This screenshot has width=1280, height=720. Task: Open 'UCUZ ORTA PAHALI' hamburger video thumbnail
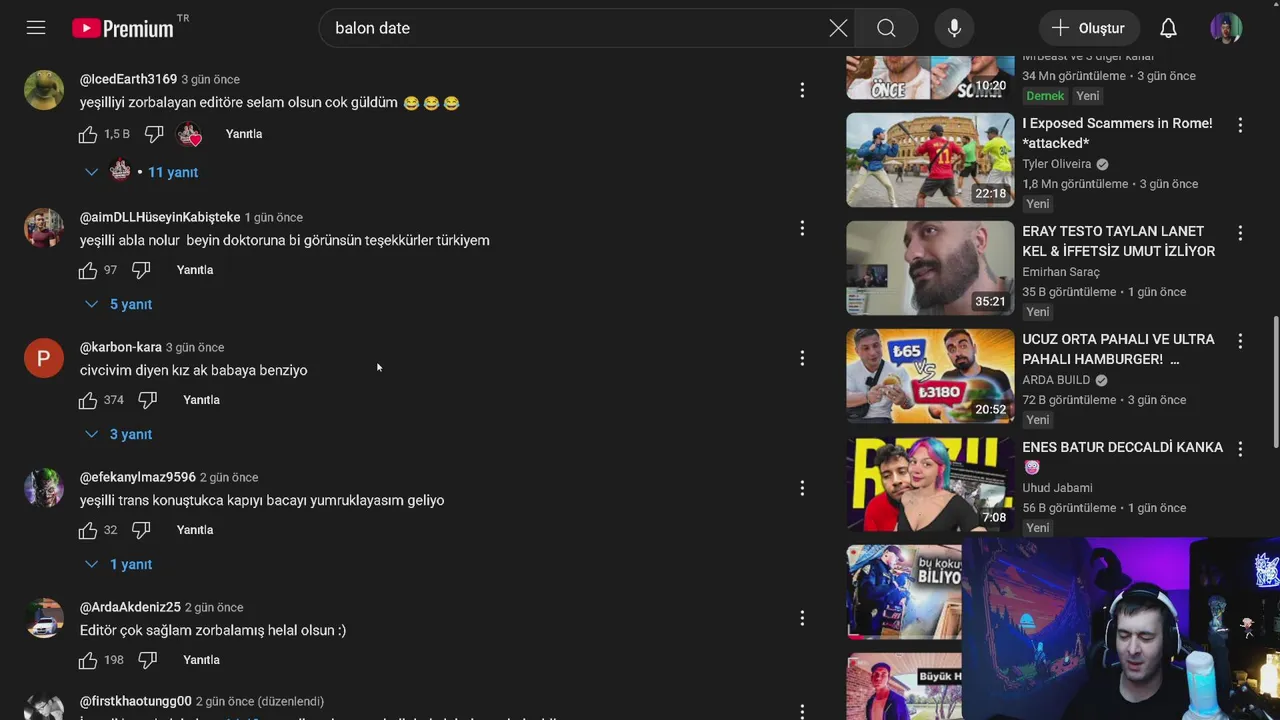tap(930, 376)
